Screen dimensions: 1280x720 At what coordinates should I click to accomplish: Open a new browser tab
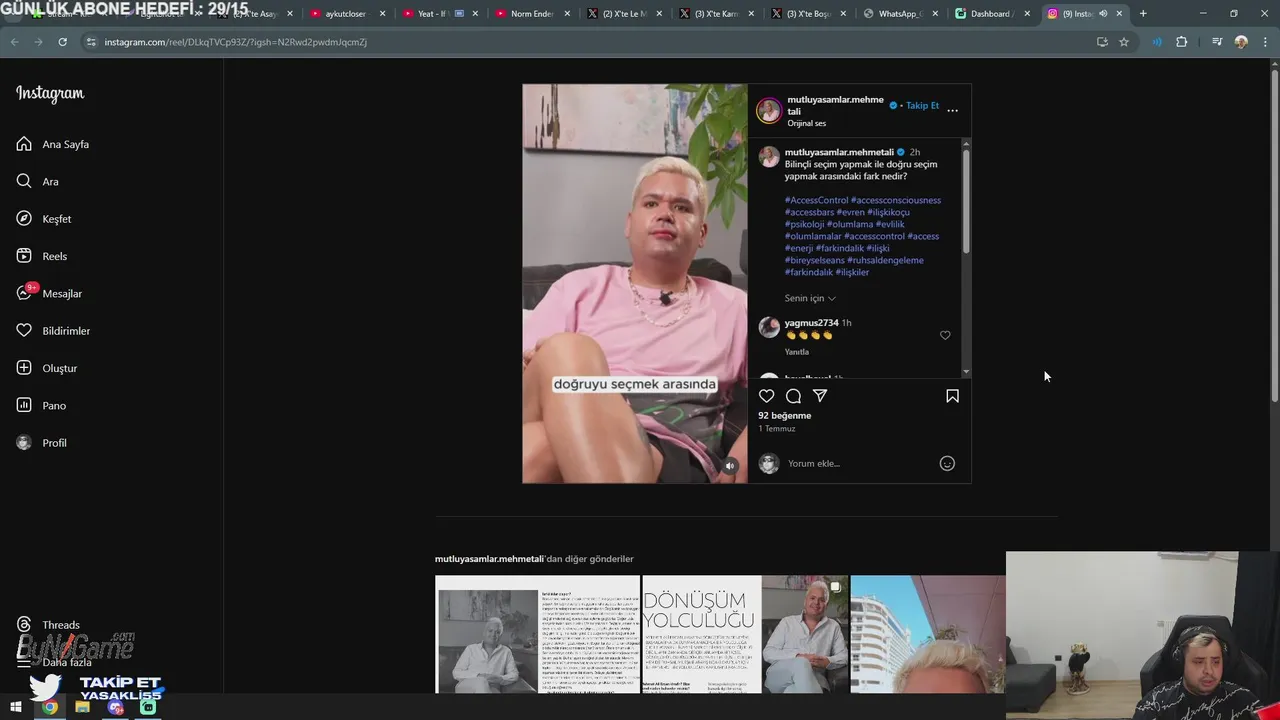[x=1143, y=14]
